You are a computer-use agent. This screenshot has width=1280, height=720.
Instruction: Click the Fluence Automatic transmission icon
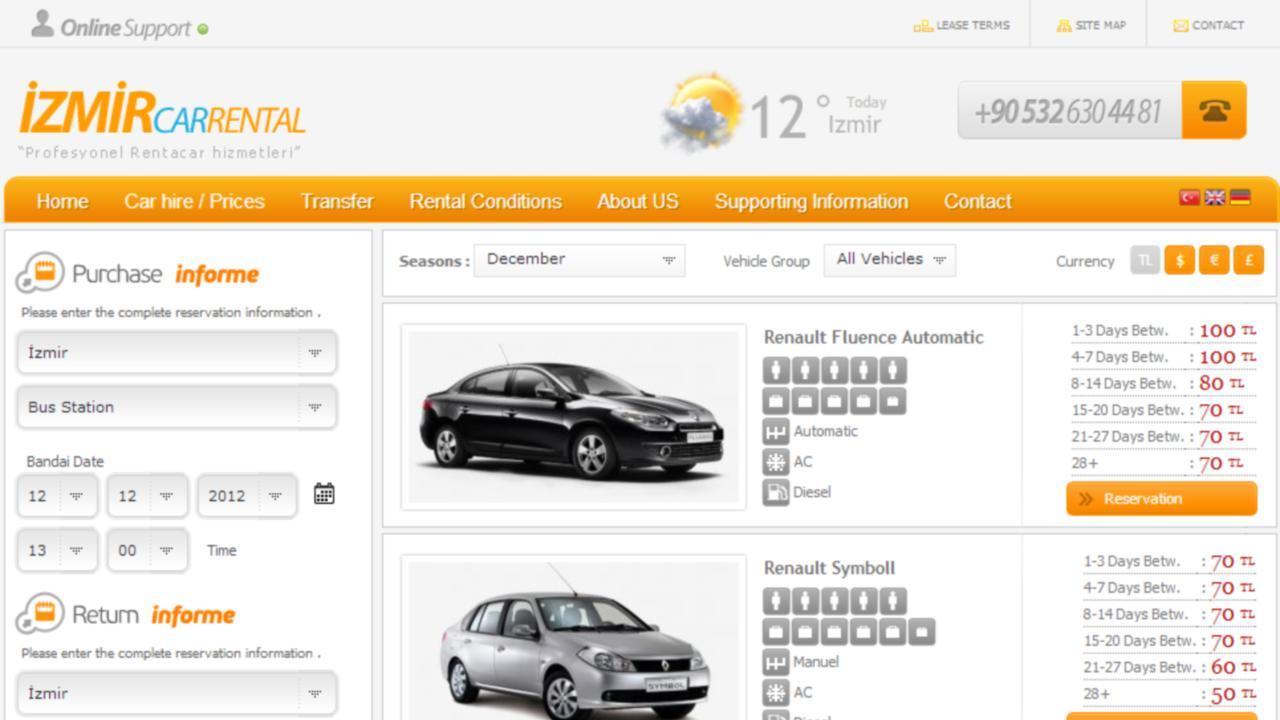(x=776, y=432)
